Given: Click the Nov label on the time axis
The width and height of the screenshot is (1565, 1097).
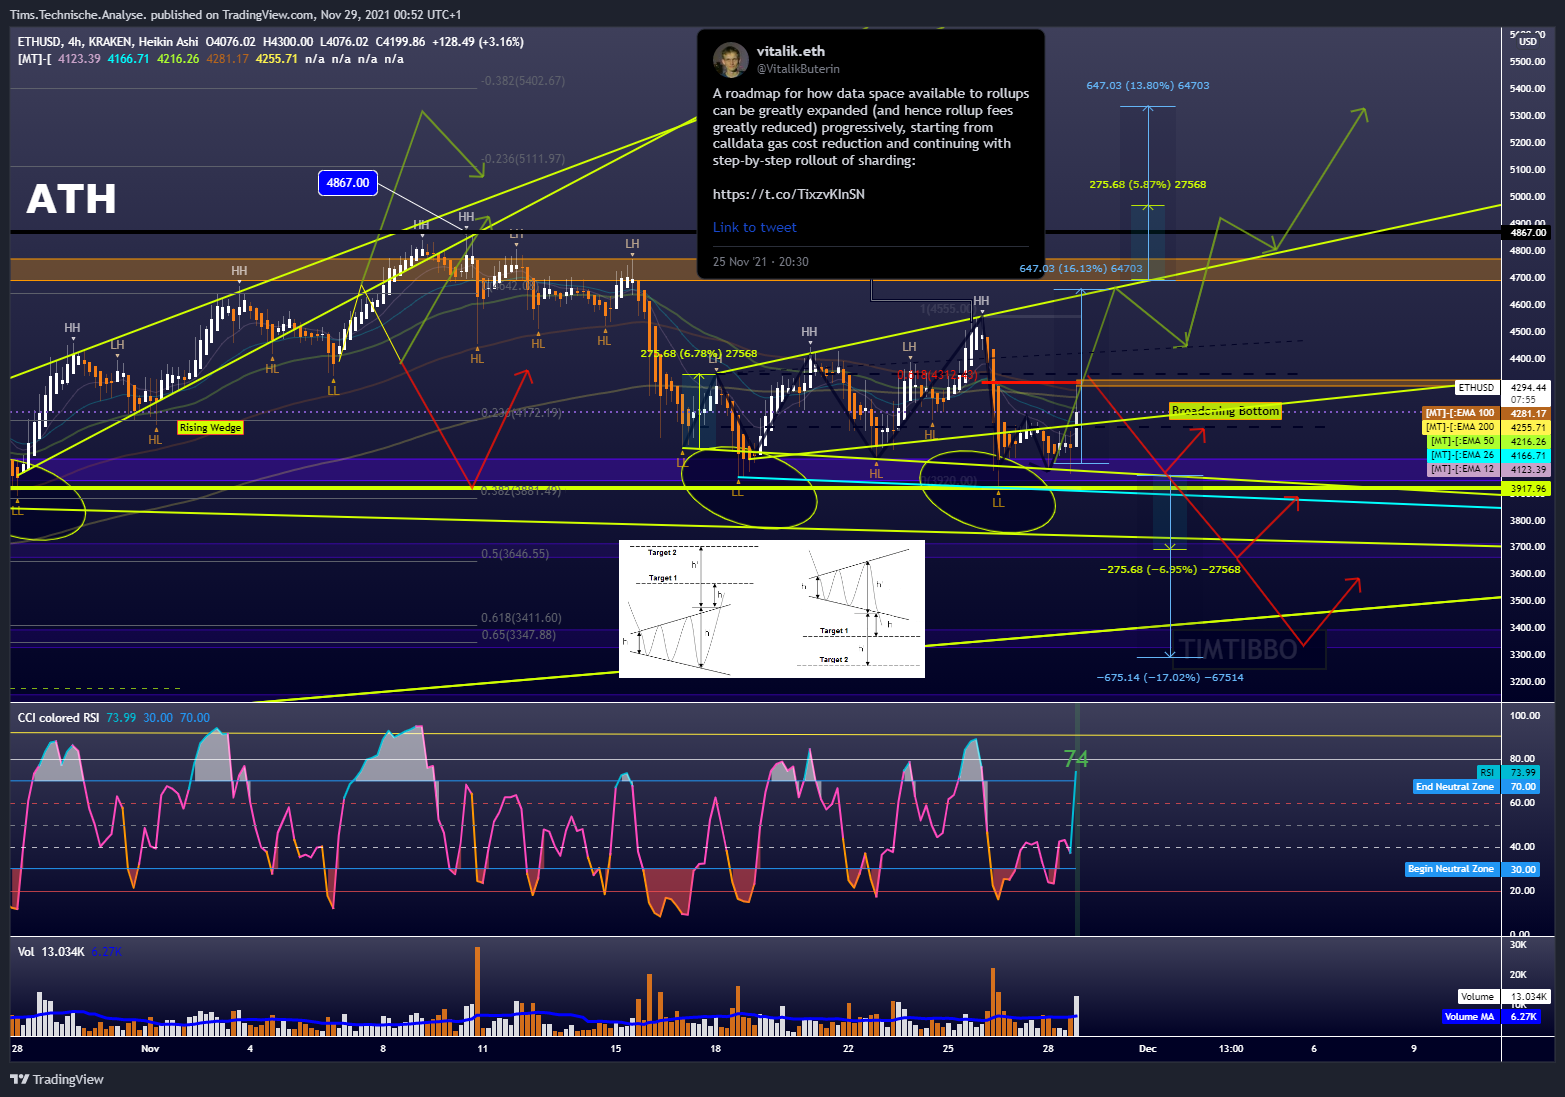Looking at the screenshot, I should point(150,1049).
